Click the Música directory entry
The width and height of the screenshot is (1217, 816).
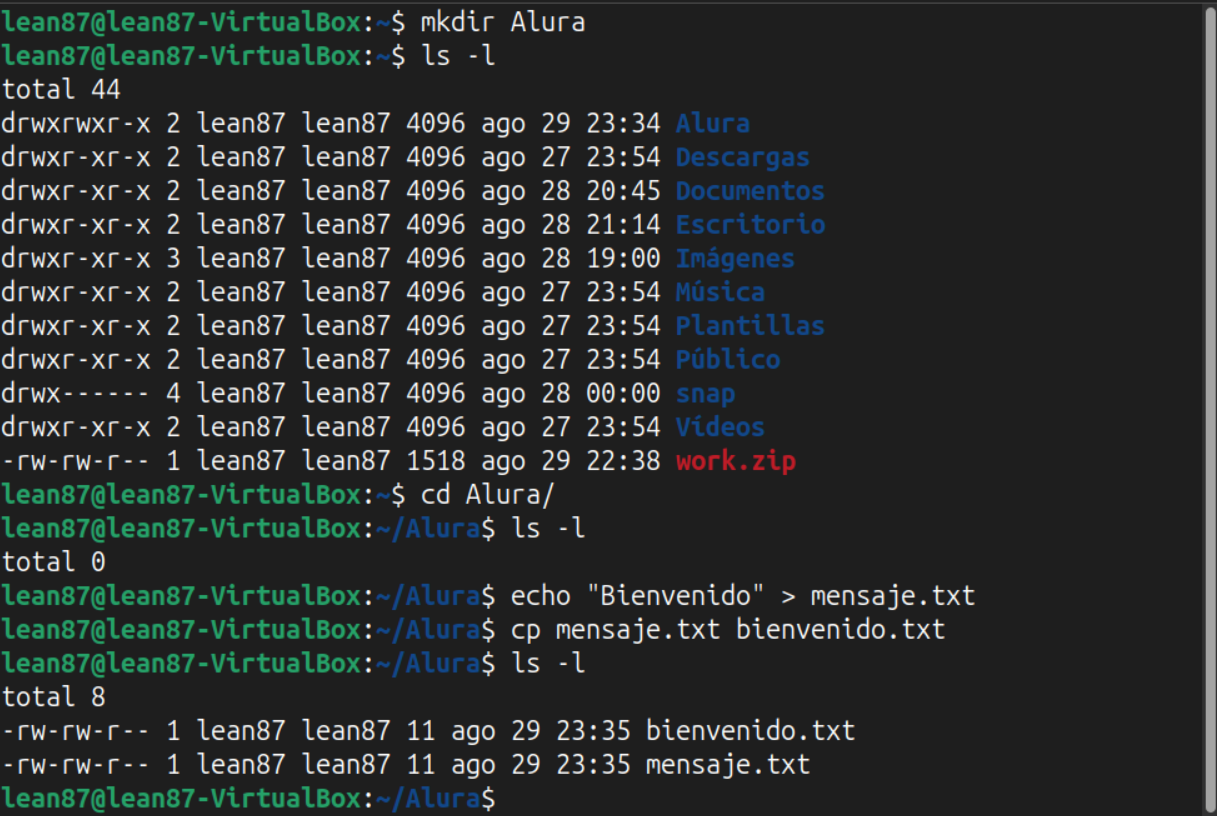click(x=720, y=293)
